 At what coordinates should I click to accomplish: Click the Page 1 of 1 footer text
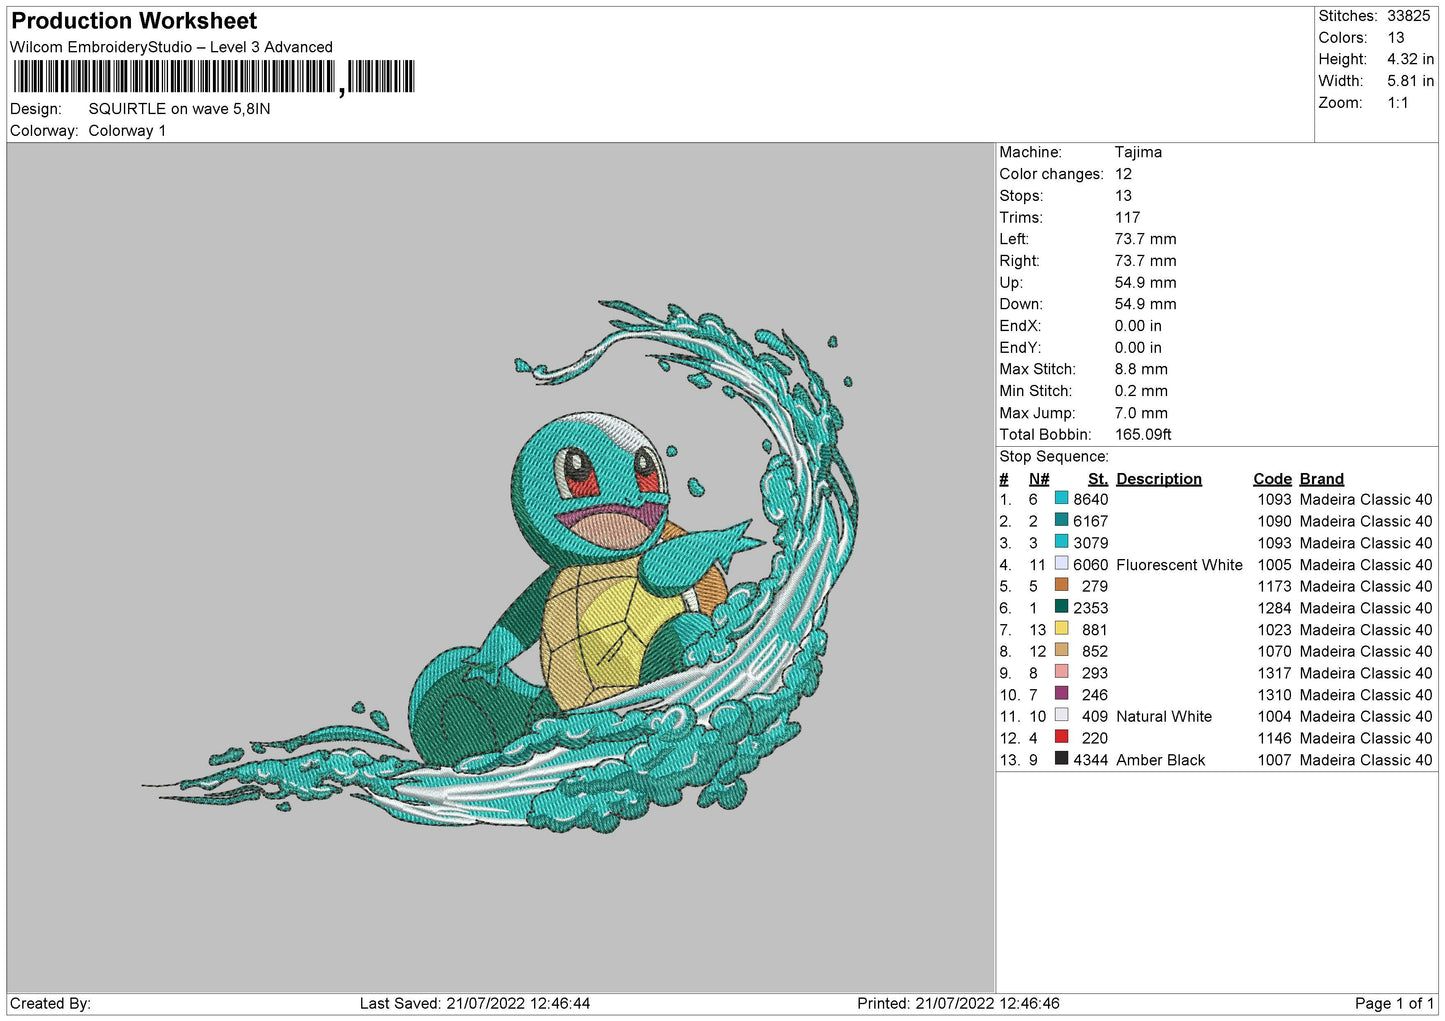(1393, 1003)
